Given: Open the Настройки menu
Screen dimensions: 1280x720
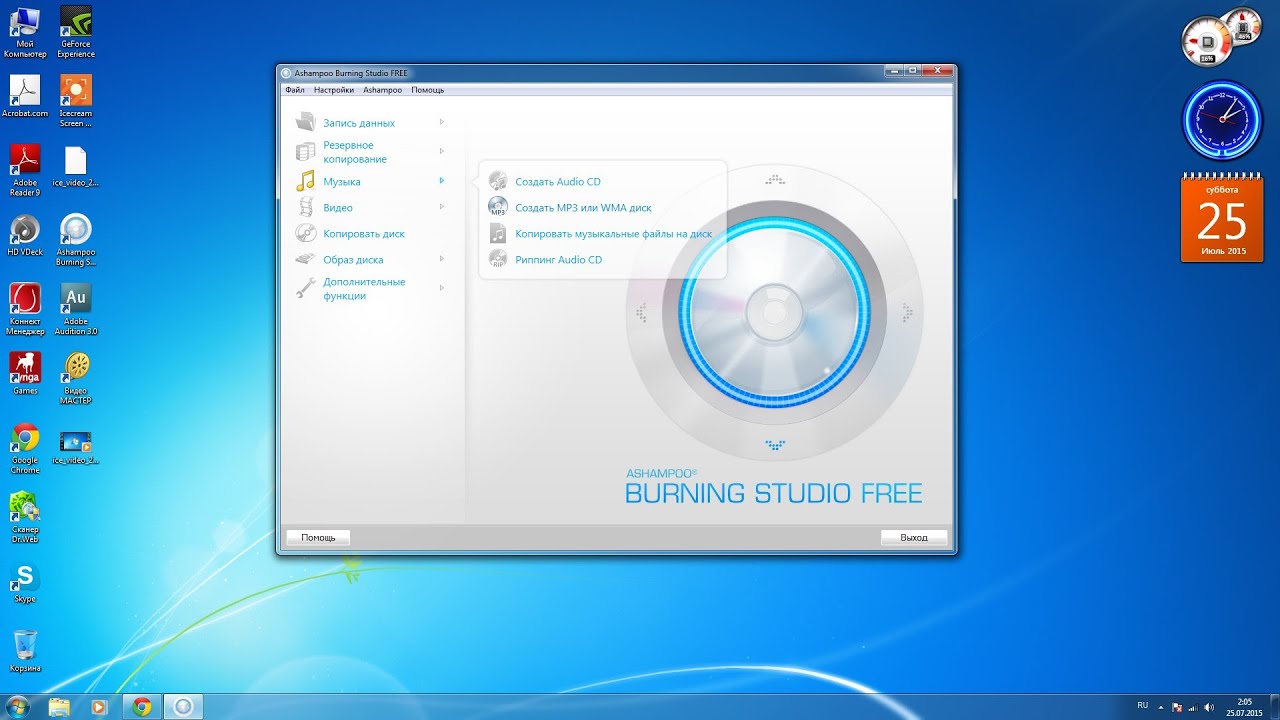Looking at the screenshot, I should (333, 90).
